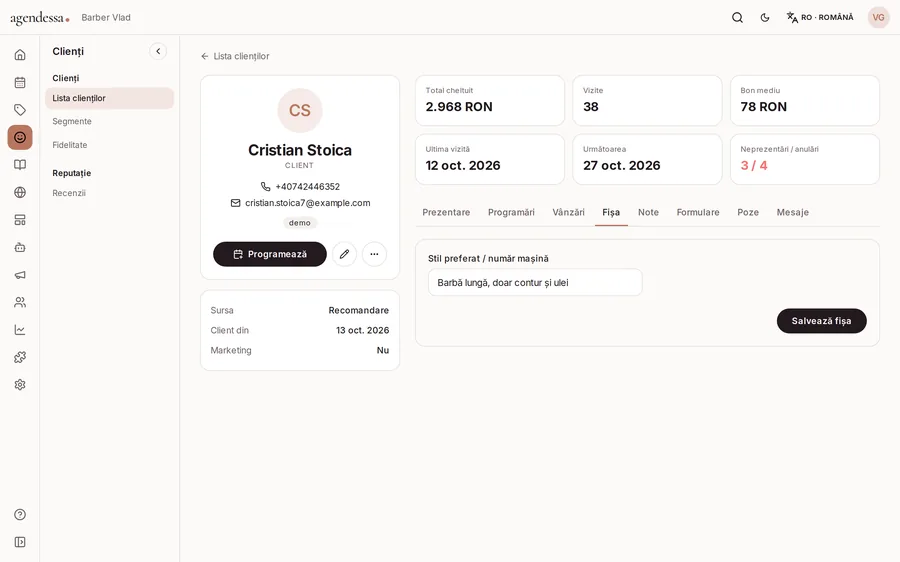
Task: Click the phone icon beside +40742446352
Action: pos(265,187)
